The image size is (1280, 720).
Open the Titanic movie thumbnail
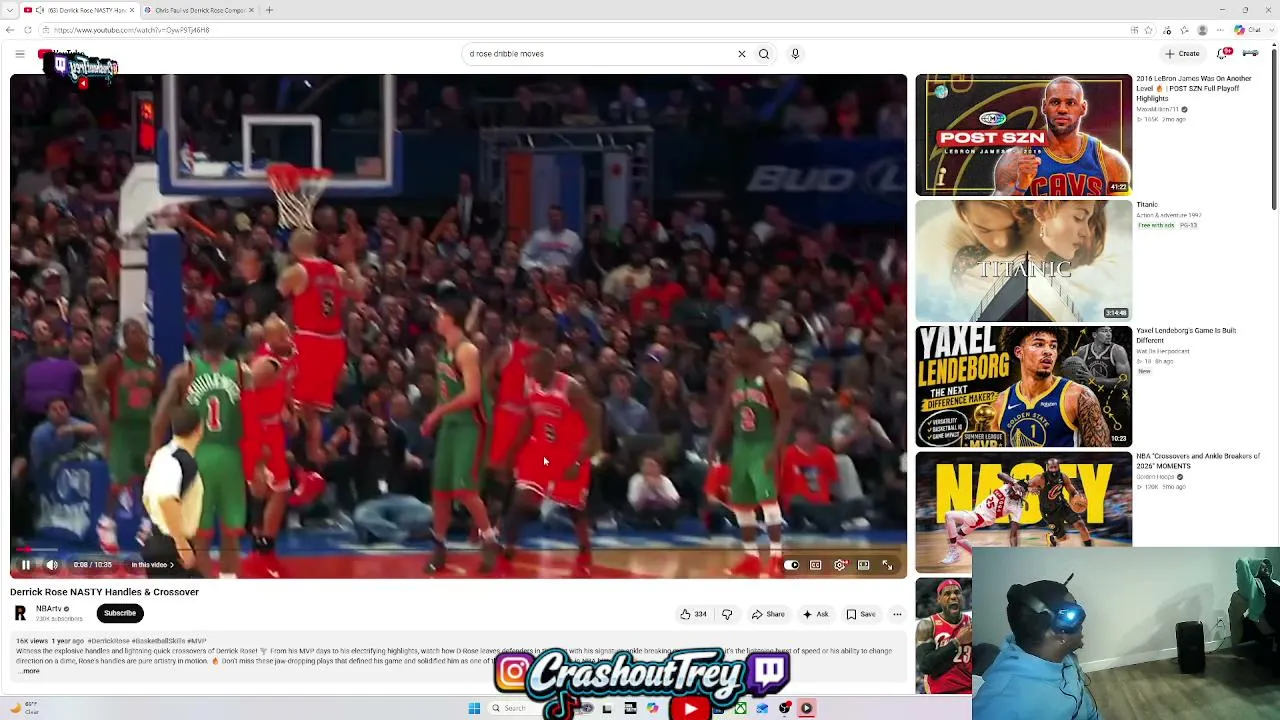click(1024, 261)
